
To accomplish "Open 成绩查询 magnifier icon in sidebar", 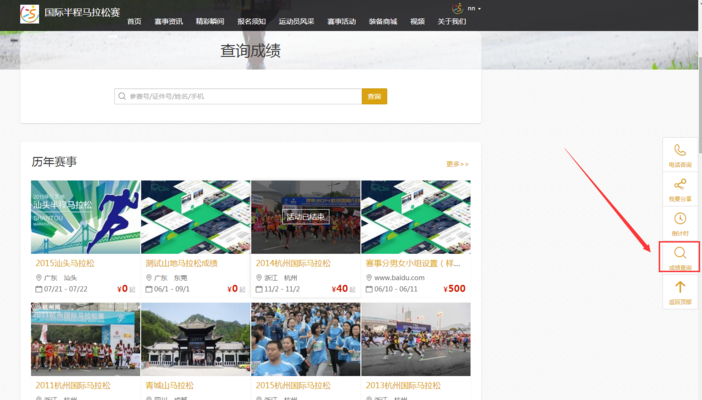I will (x=680, y=254).
